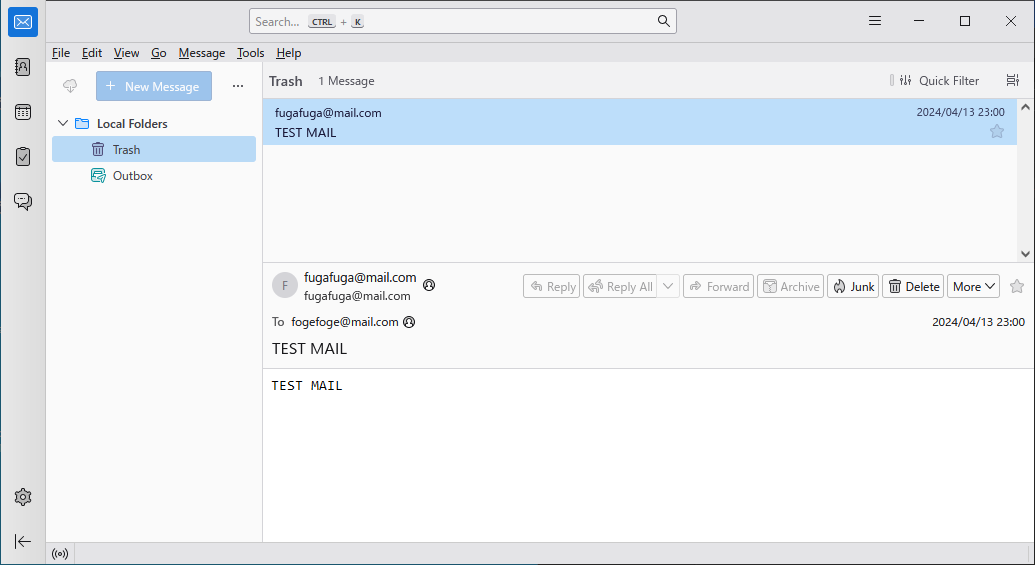This screenshot has height=565, width=1035.
Task: Star the TEST MAIL message in list
Action: click(997, 131)
